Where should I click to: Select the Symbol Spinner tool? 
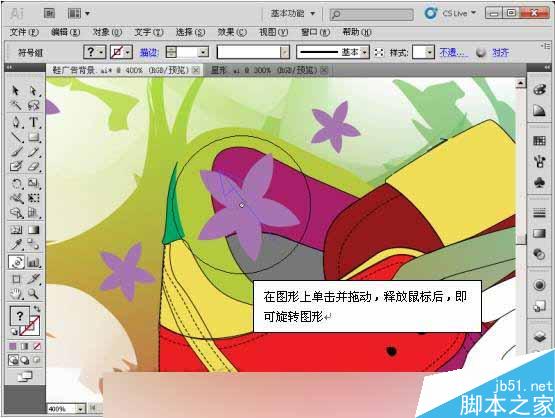click(x=16, y=262)
